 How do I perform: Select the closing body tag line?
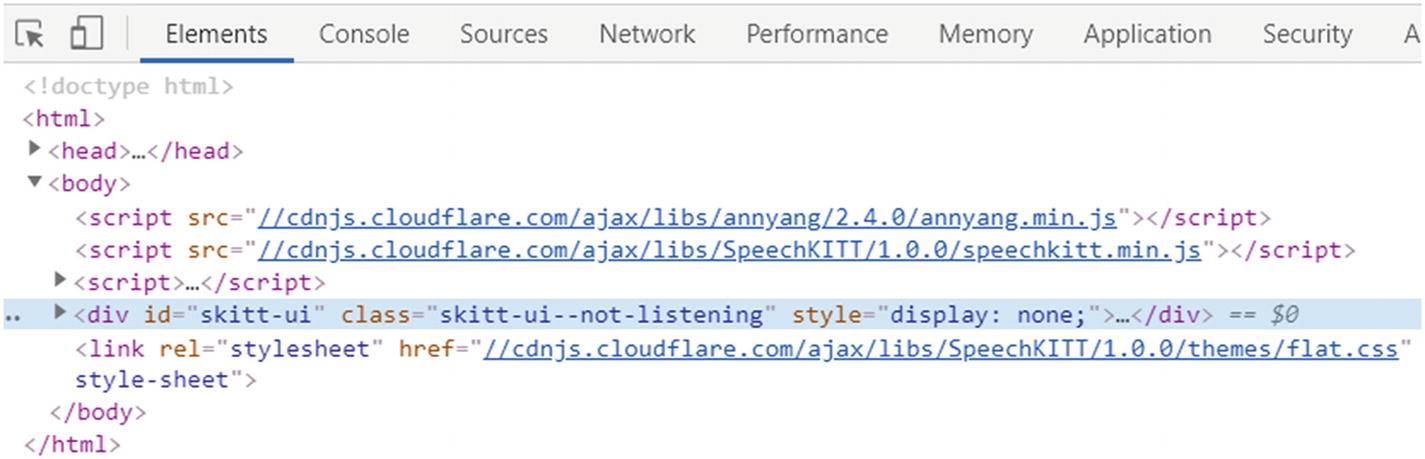coord(97,412)
